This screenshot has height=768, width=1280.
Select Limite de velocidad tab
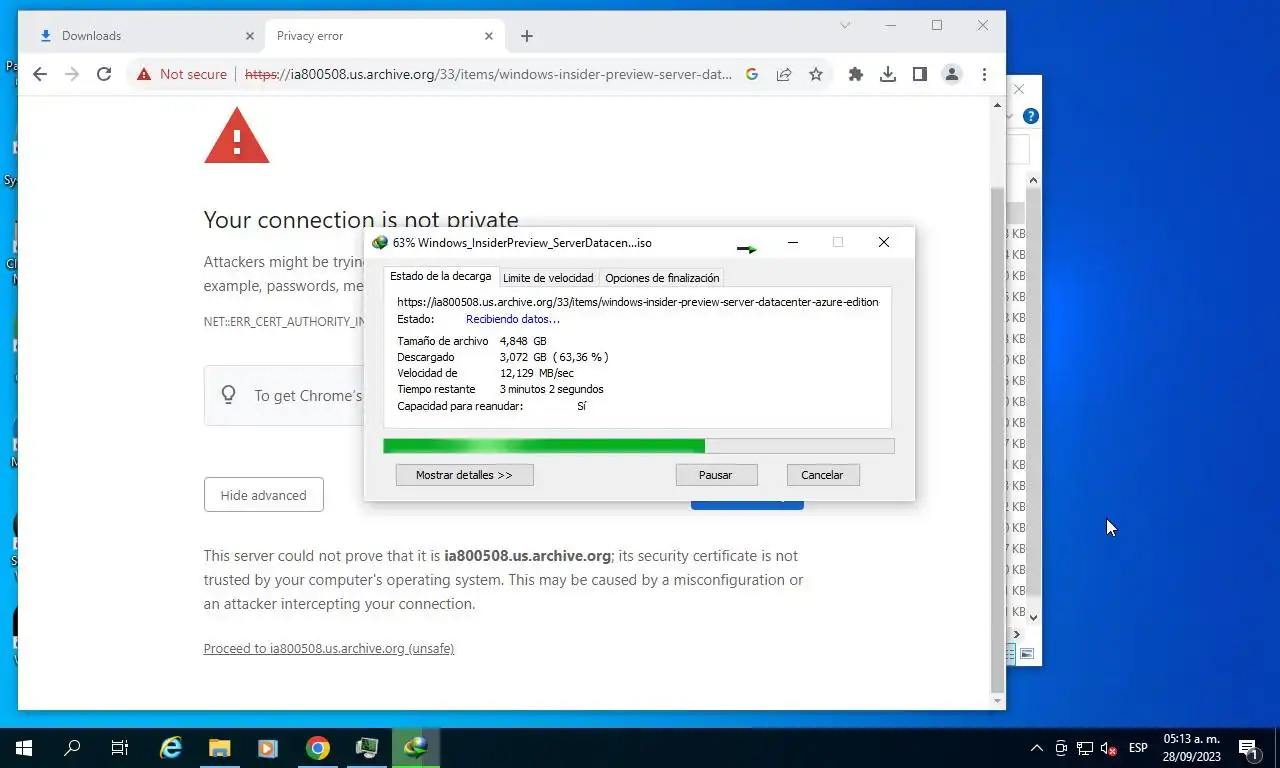point(548,278)
